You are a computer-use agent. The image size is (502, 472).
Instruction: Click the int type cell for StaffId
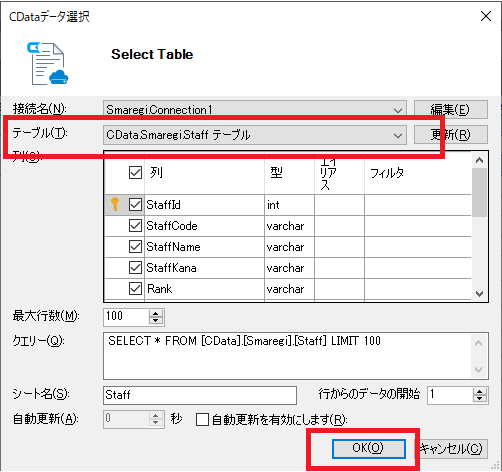(289, 205)
